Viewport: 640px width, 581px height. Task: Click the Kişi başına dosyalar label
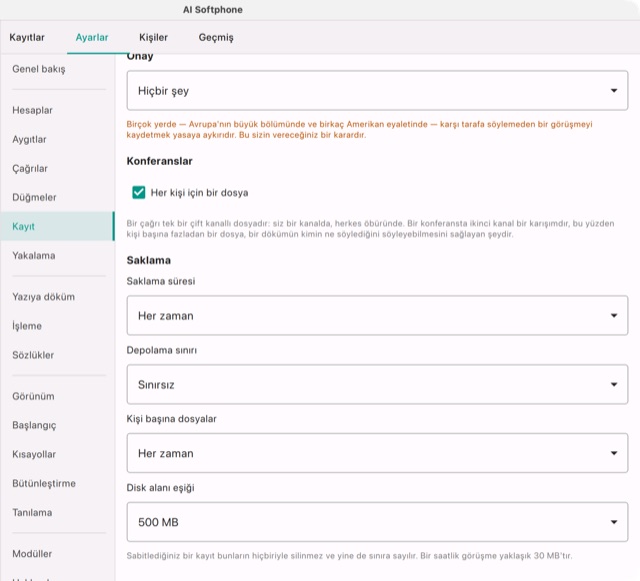click(171, 418)
